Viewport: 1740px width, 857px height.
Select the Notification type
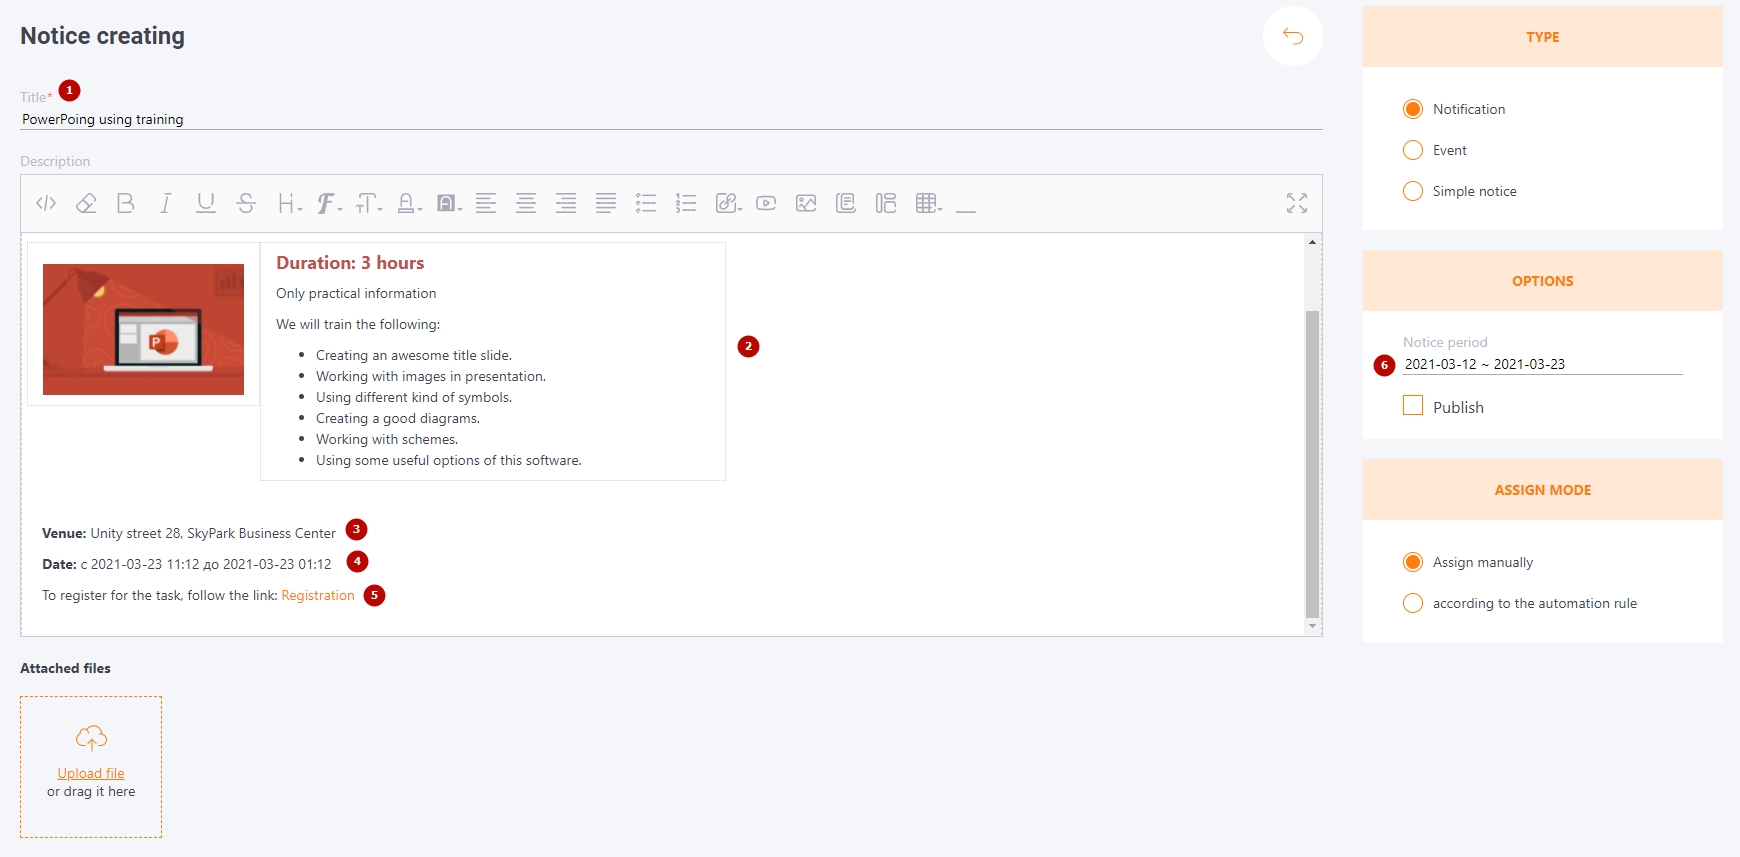(1413, 109)
